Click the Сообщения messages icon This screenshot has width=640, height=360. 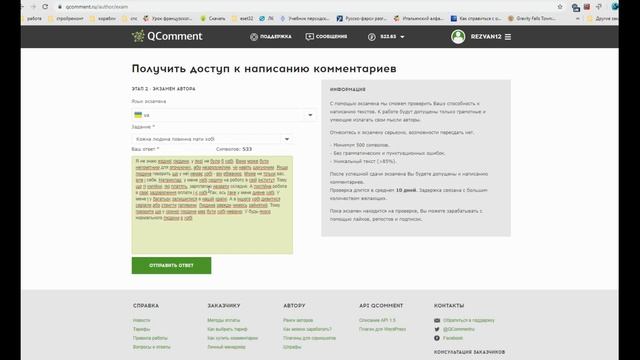point(310,37)
